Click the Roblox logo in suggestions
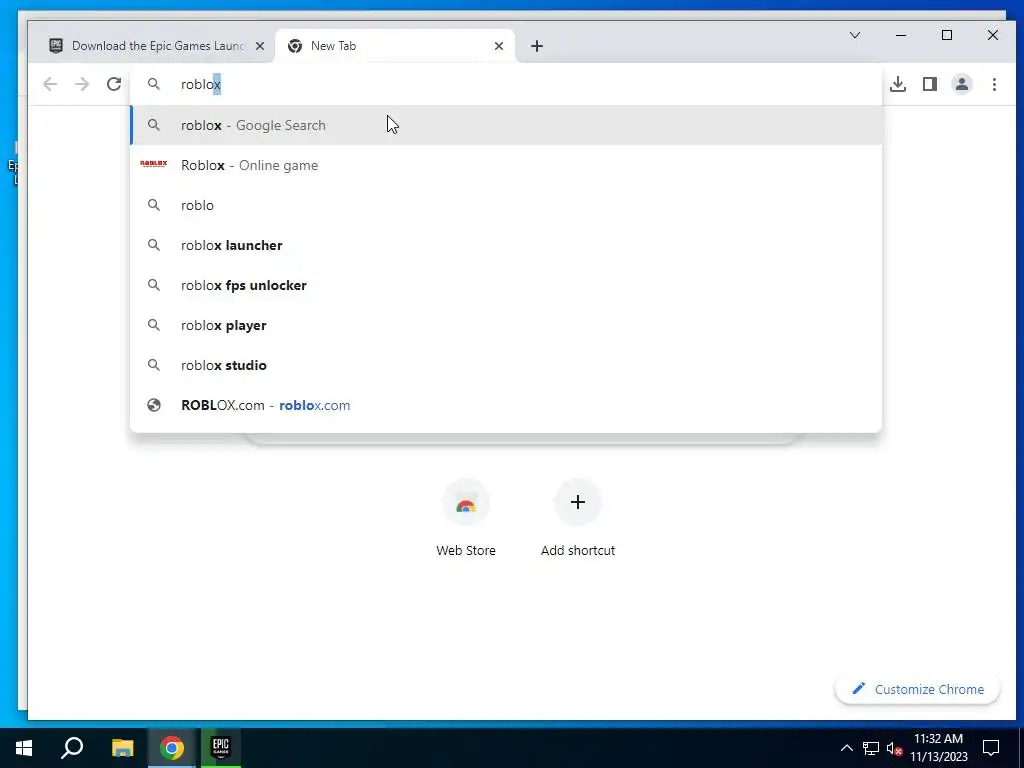 click(x=153, y=164)
